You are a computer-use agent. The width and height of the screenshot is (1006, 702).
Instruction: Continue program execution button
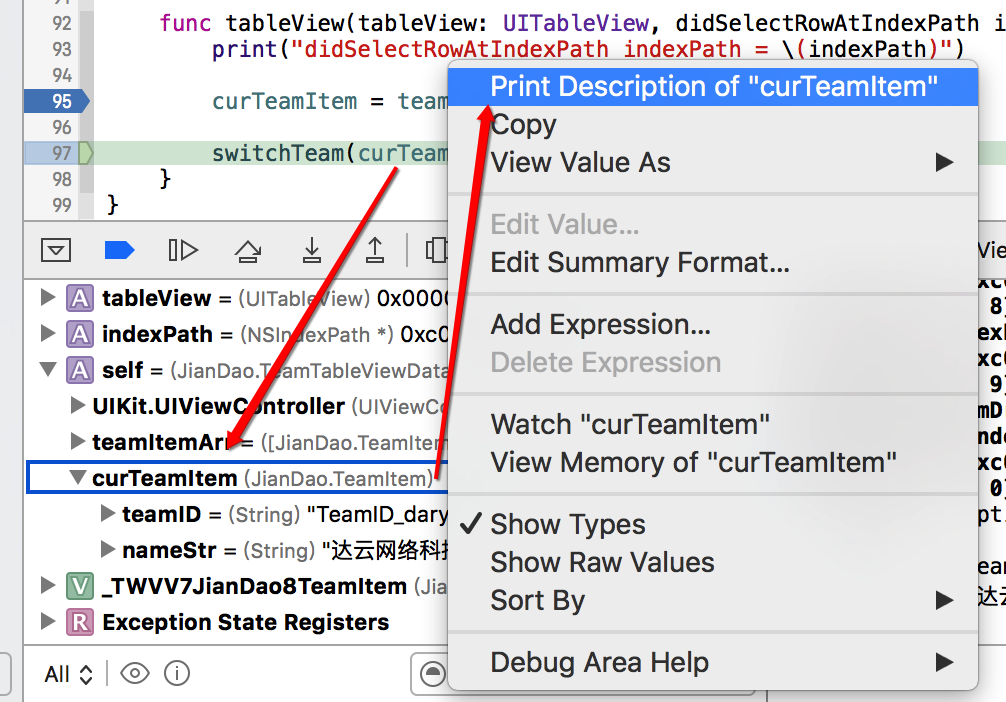pos(183,250)
